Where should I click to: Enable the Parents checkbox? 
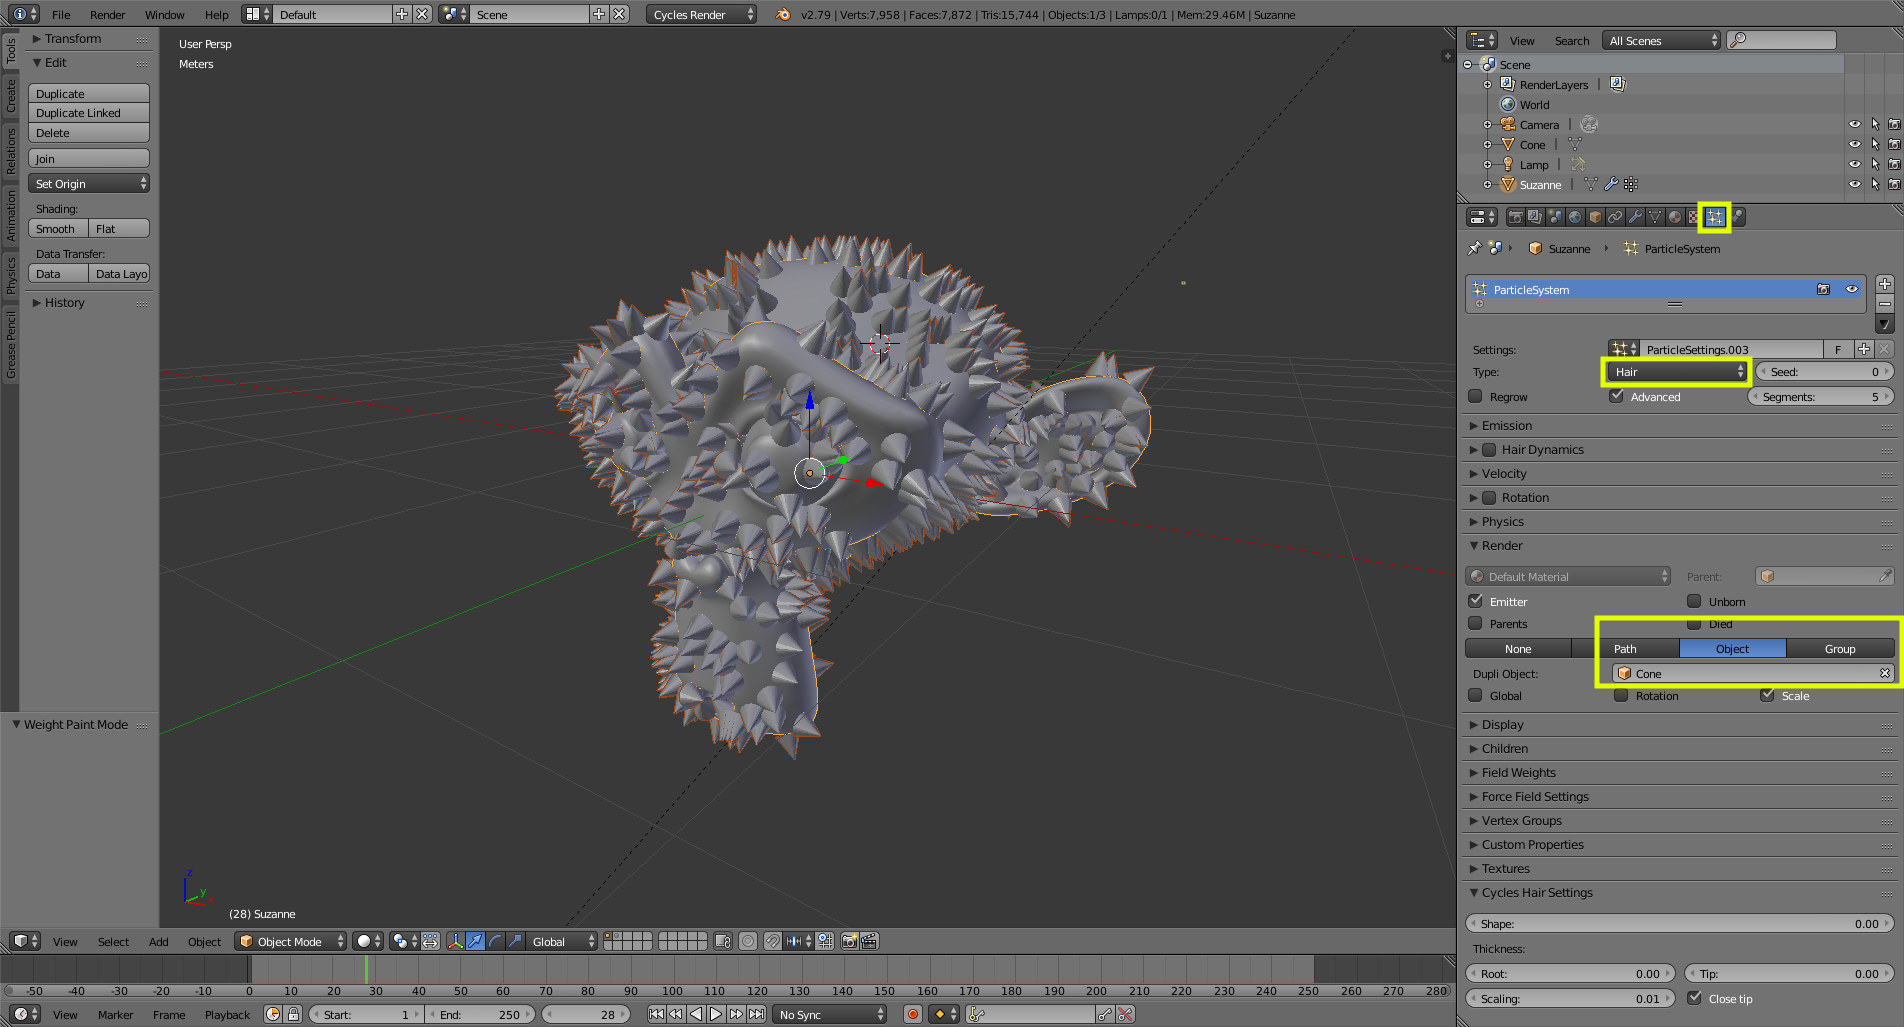1475,623
